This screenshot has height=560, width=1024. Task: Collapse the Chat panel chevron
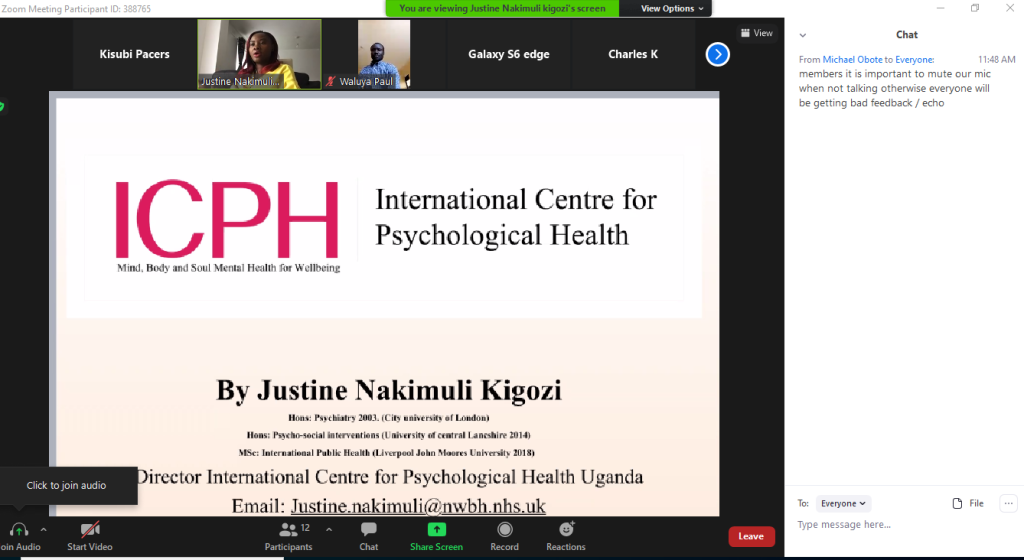click(802, 35)
